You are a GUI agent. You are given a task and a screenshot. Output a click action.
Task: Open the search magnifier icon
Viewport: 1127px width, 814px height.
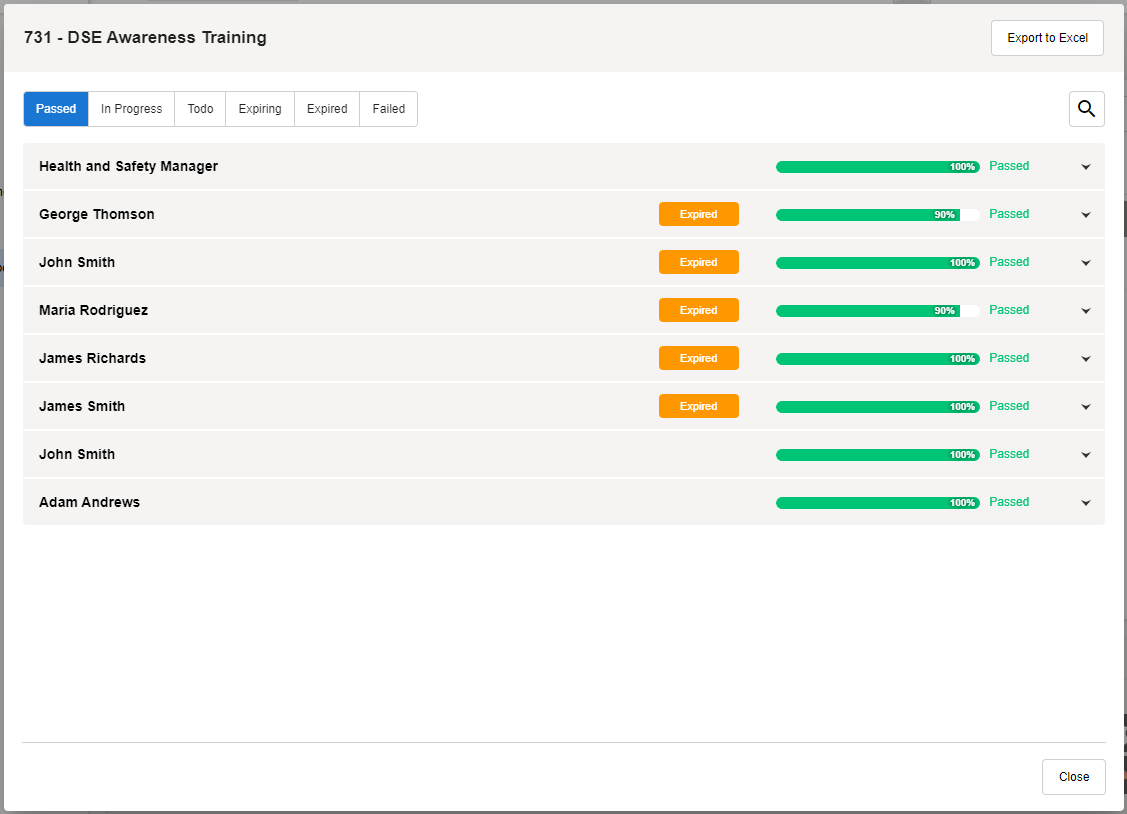click(x=1086, y=109)
